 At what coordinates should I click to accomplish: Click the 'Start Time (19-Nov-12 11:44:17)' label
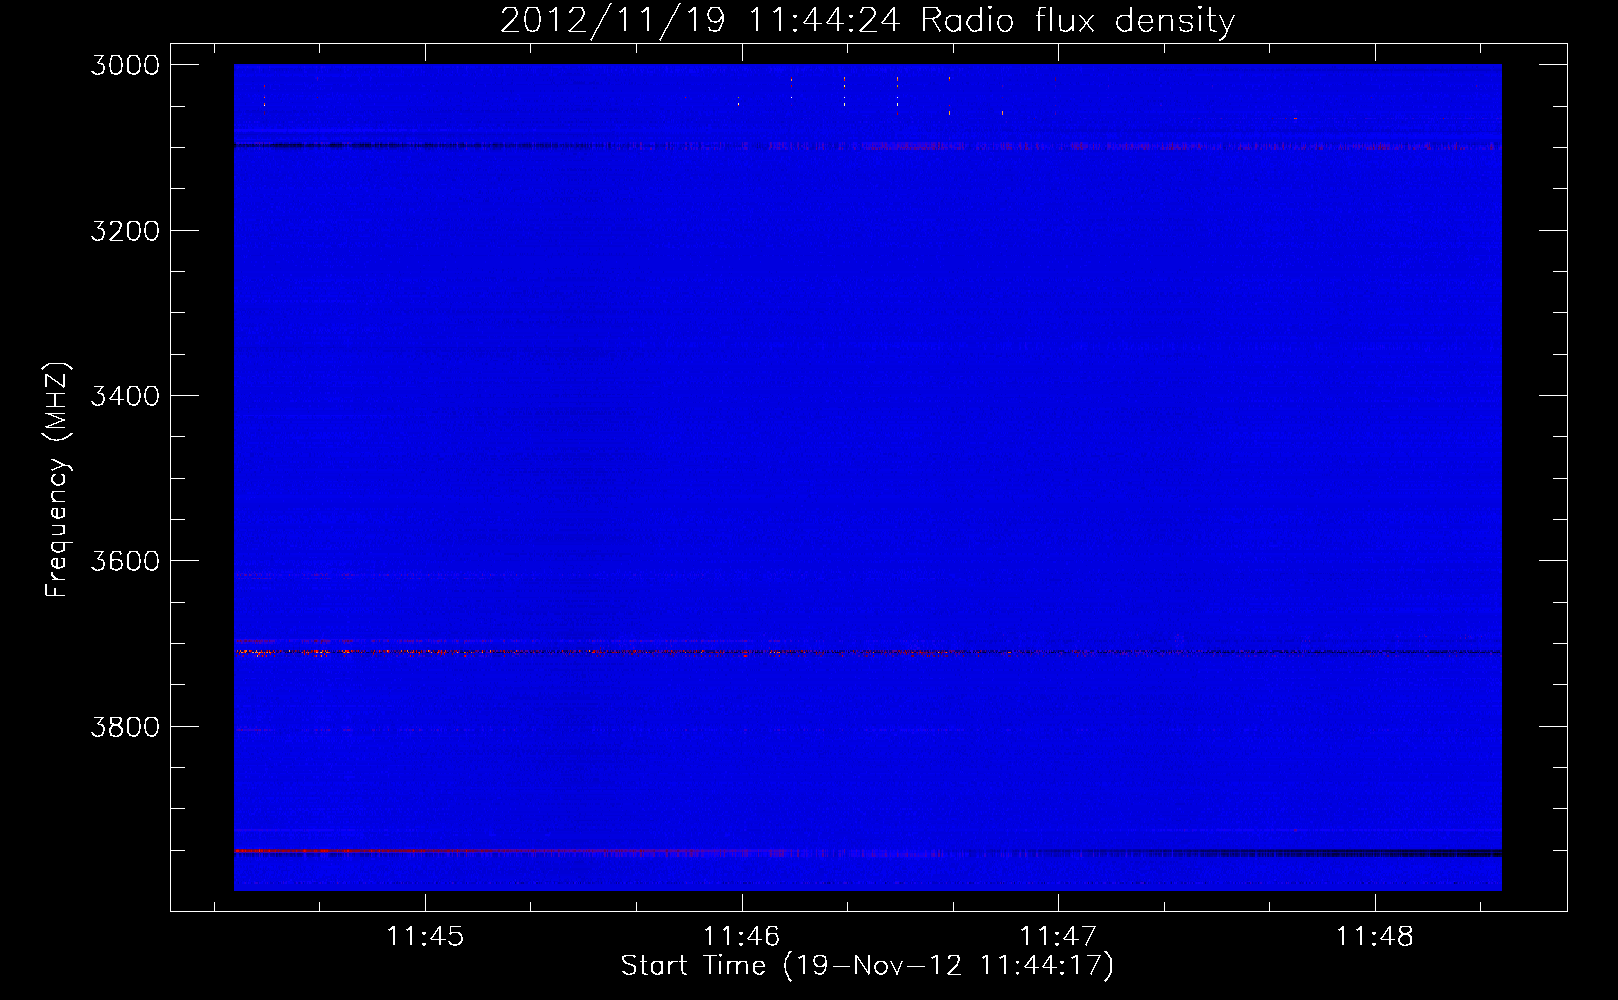coord(867,966)
